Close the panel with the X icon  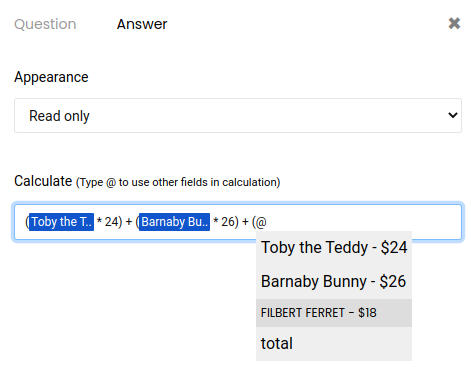(454, 23)
